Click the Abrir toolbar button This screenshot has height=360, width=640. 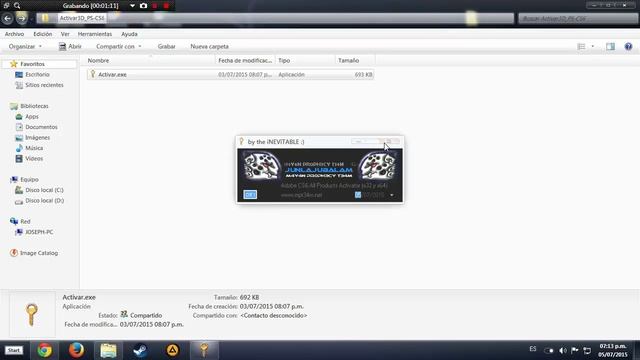point(70,47)
